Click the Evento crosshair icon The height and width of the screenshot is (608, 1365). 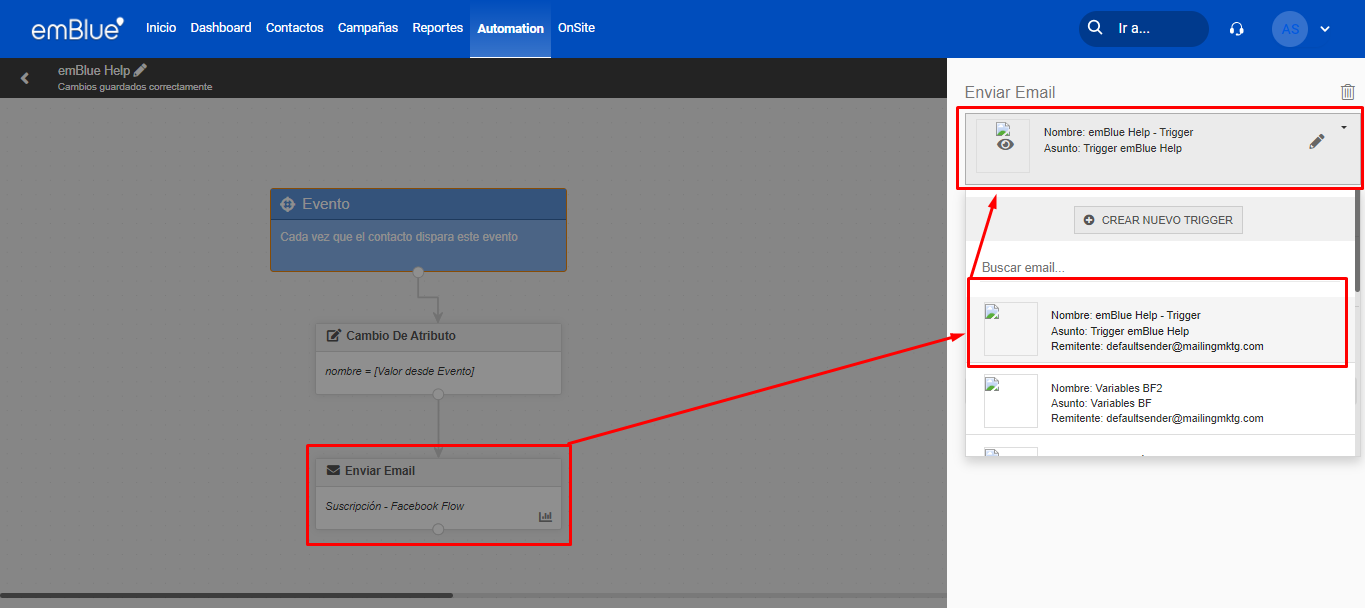pos(287,204)
